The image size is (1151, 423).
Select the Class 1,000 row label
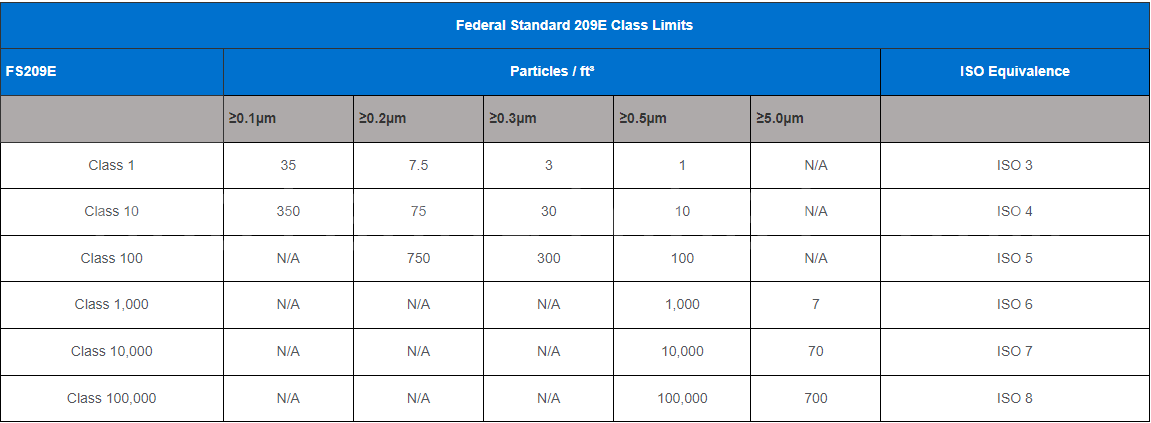point(111,305)
